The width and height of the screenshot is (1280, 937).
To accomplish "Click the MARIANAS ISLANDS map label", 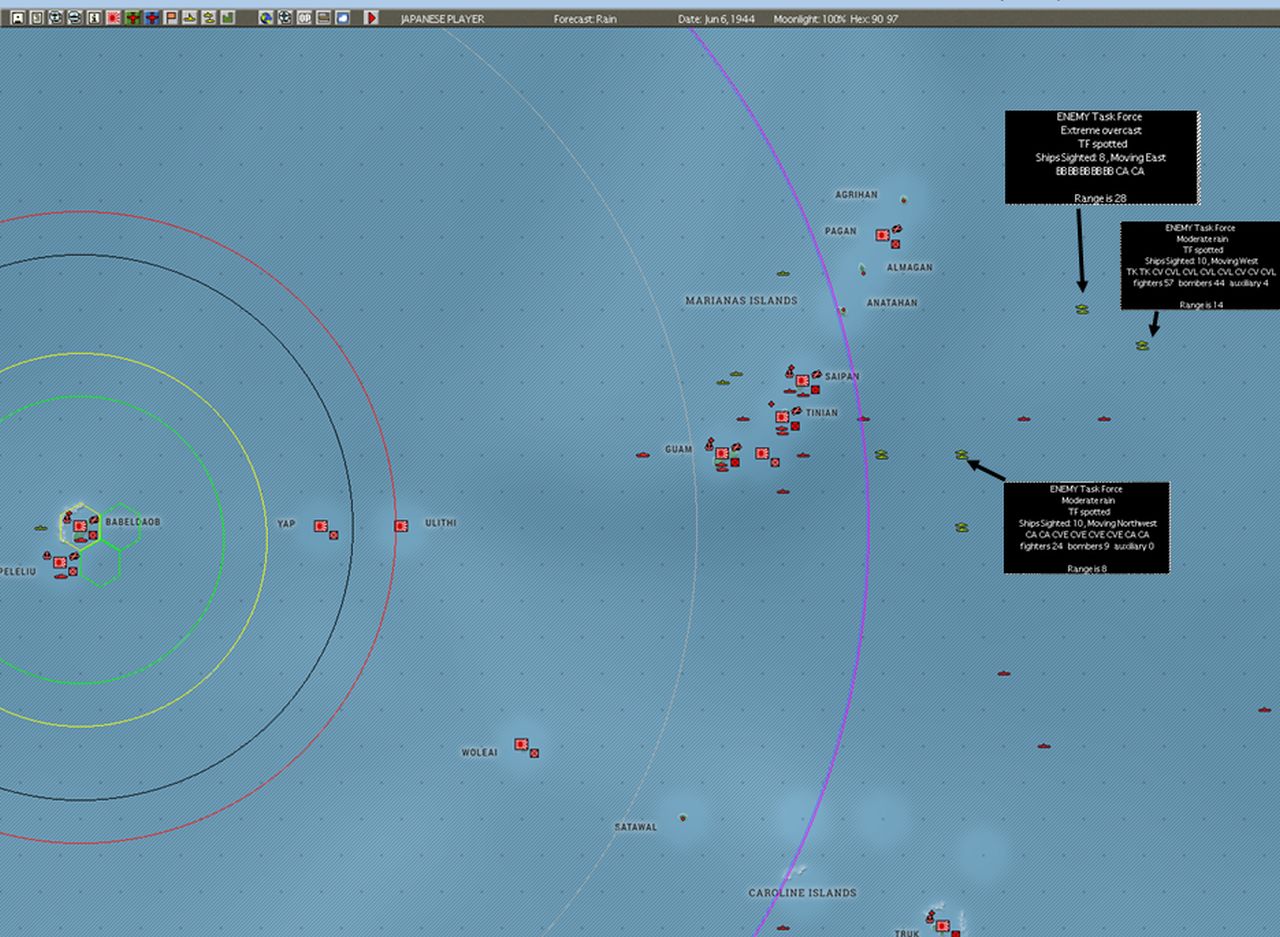I will point(741,300).
